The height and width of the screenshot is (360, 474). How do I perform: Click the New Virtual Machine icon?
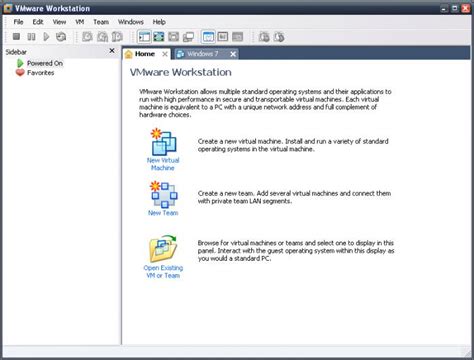click(x=163, y=142)
